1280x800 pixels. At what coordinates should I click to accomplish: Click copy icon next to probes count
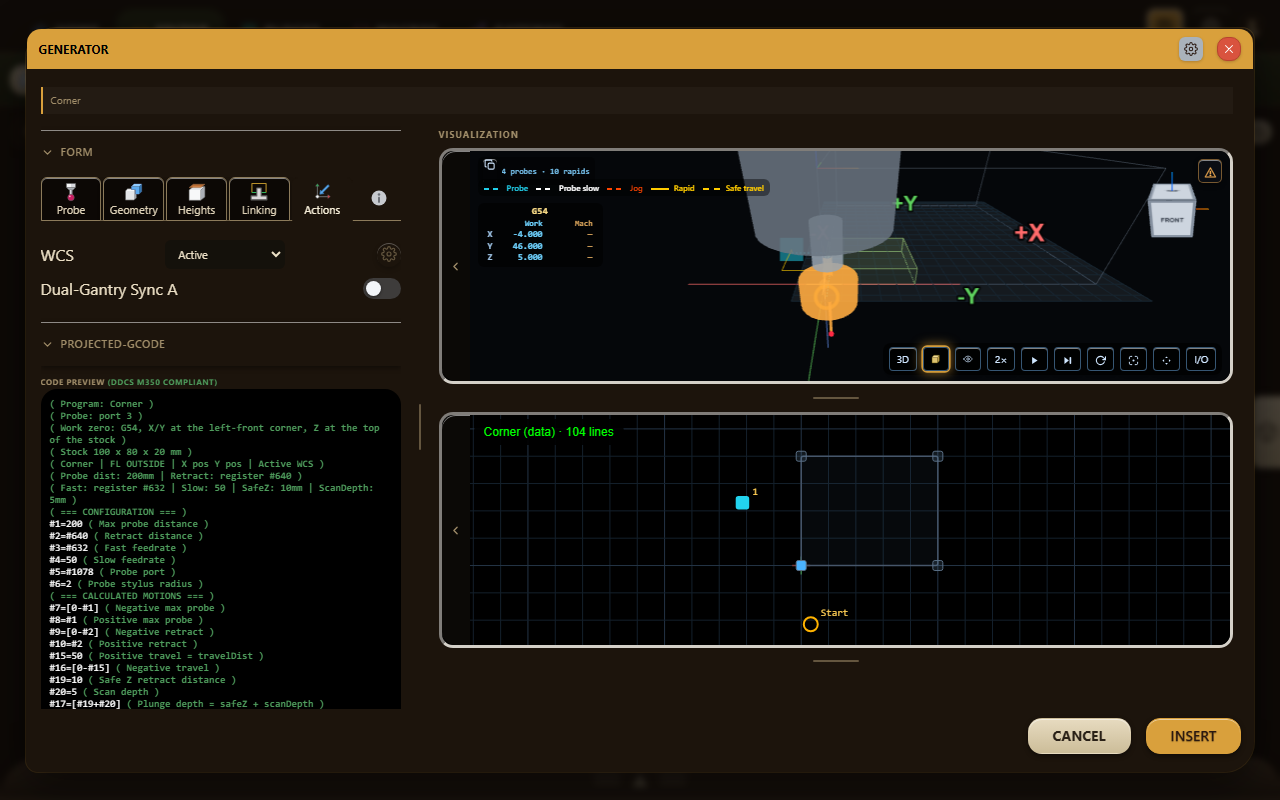point(490,165)
